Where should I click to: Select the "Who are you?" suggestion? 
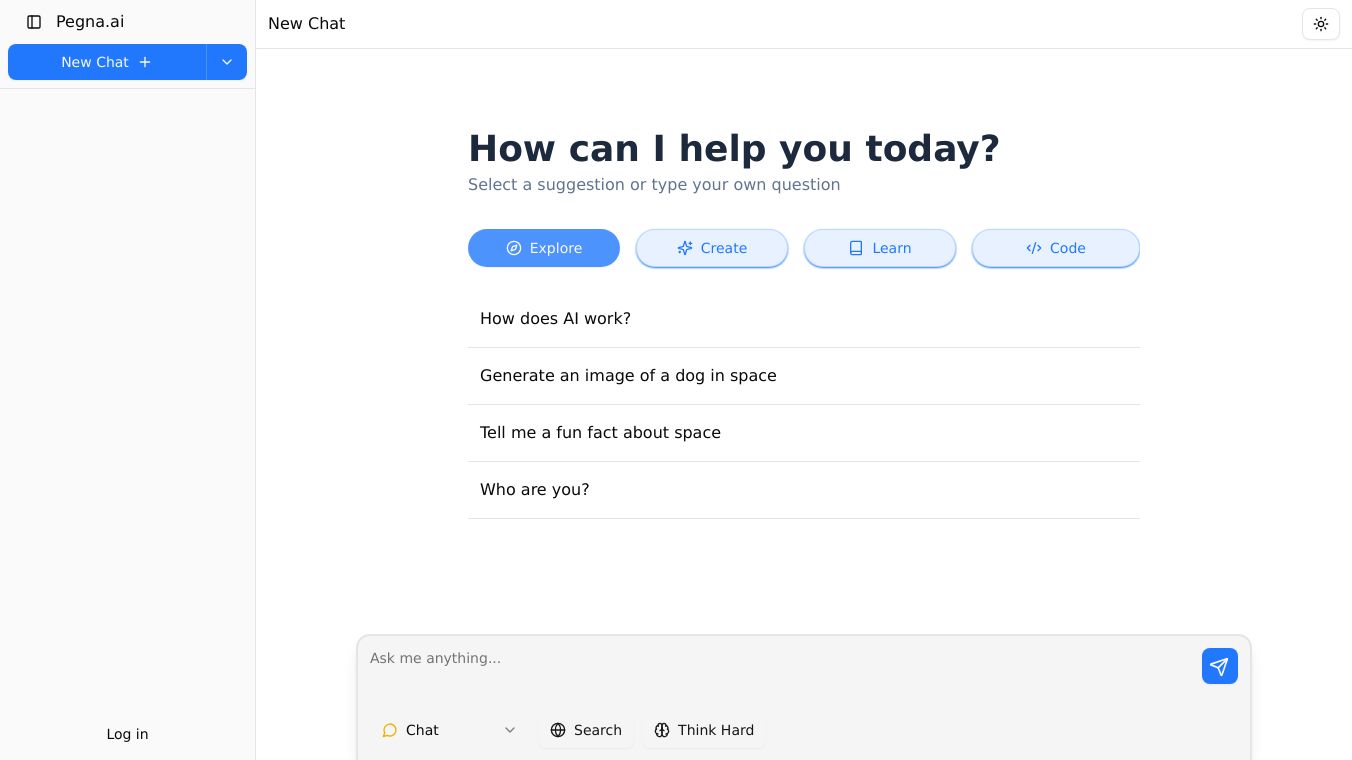pos(535,490)
